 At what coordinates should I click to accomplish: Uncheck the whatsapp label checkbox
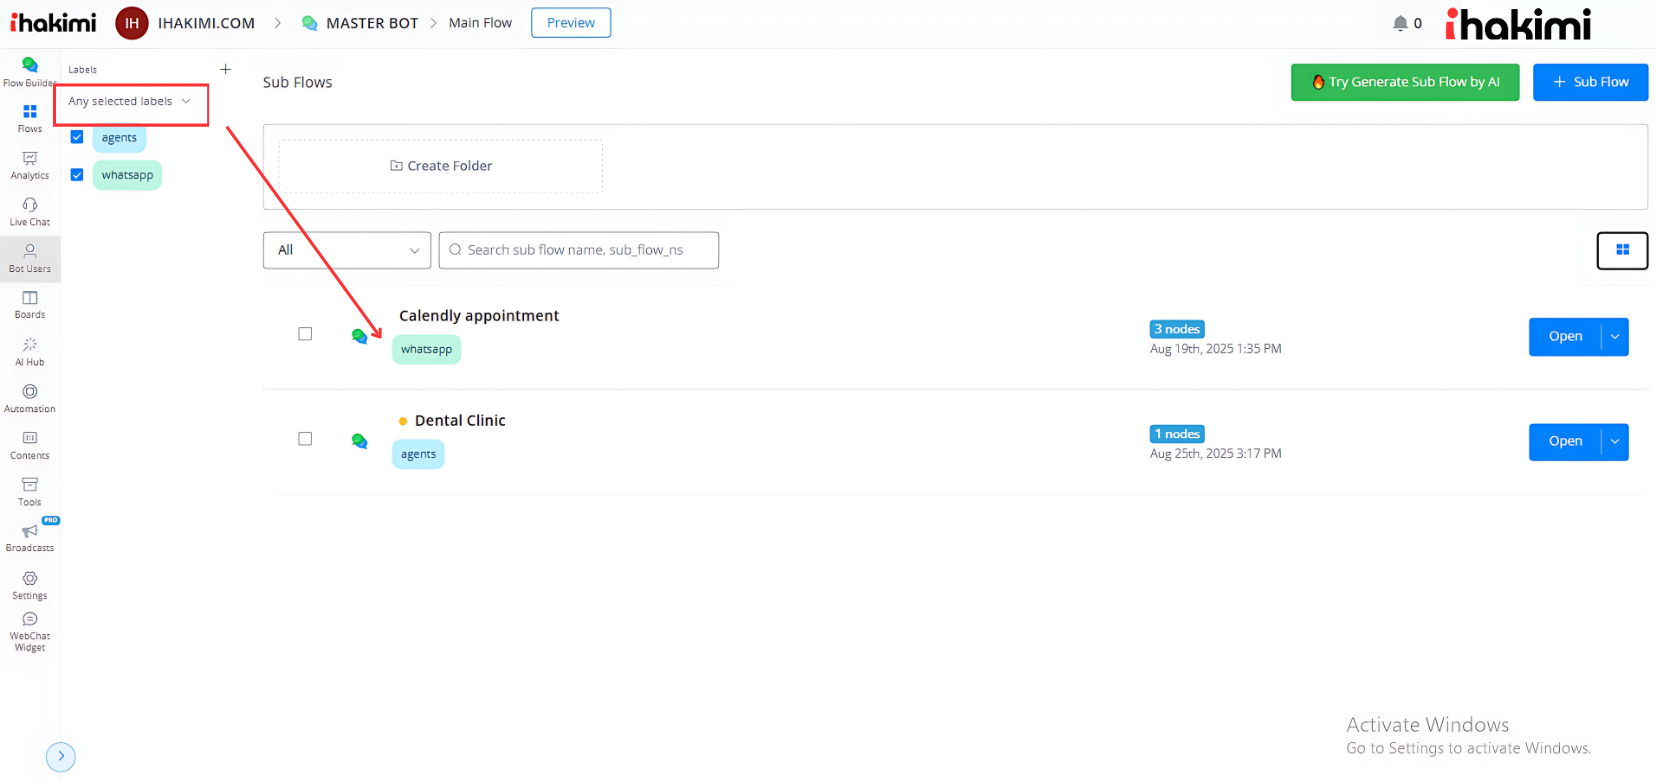click(77, 175)
